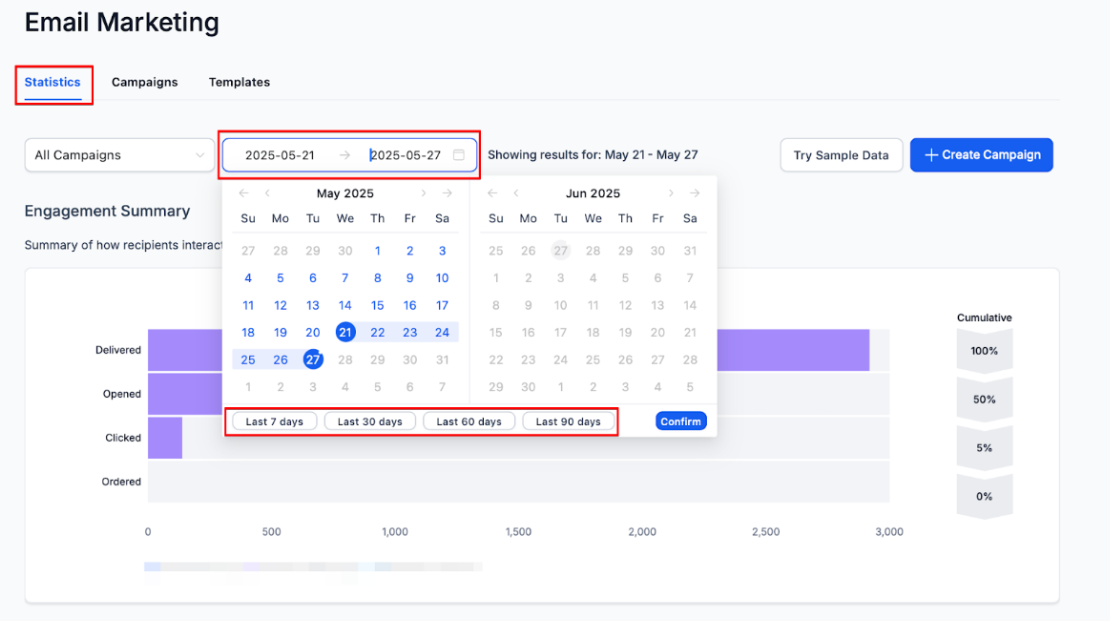
Task: Go to next month in May calendar
Action: click(x=423, y=194)
